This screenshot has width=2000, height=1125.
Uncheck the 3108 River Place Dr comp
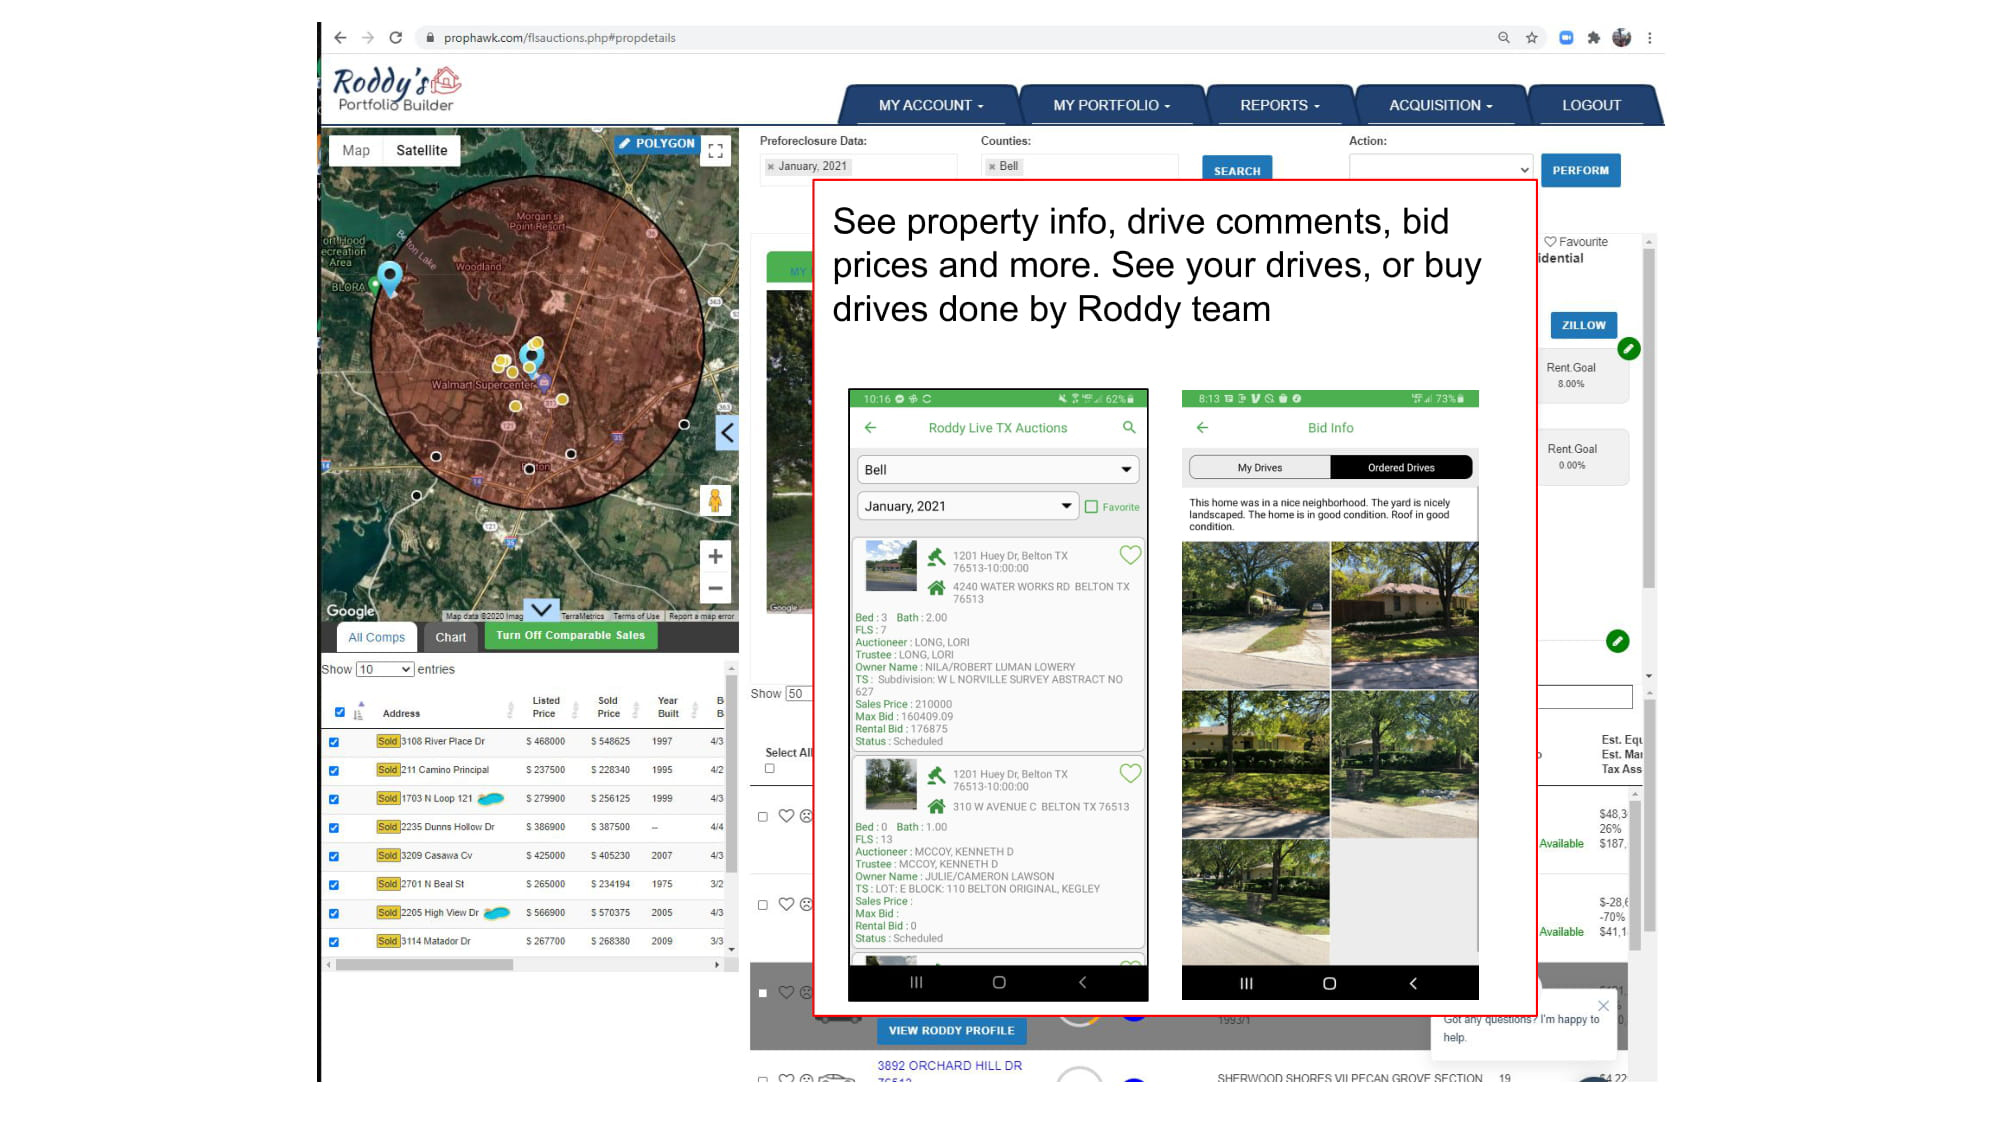click(x=334, y=742)
